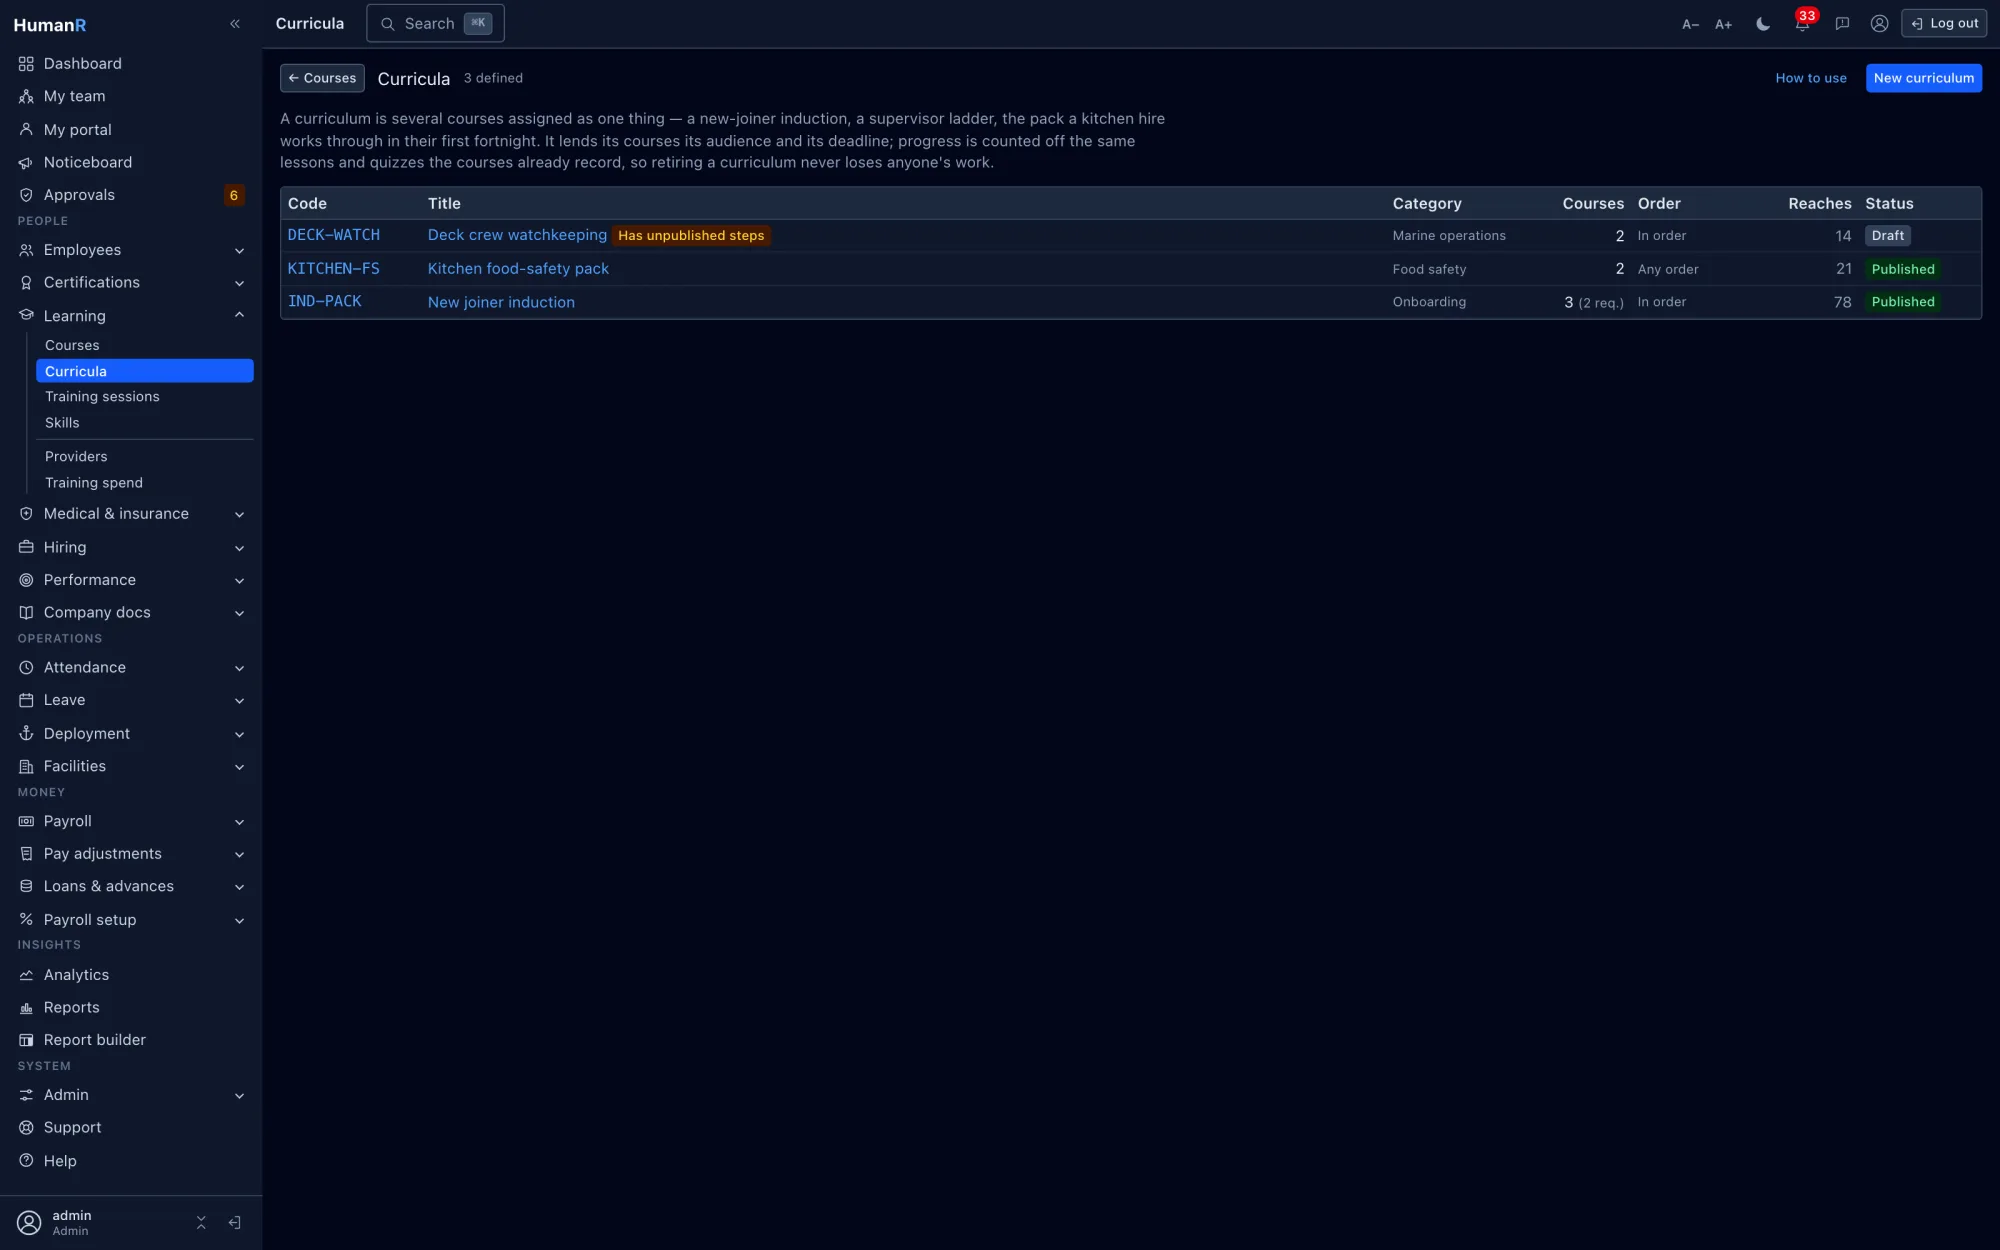Click the HumanR logo
Viewport: 2000px width, 1250px height.
point(50,25)
